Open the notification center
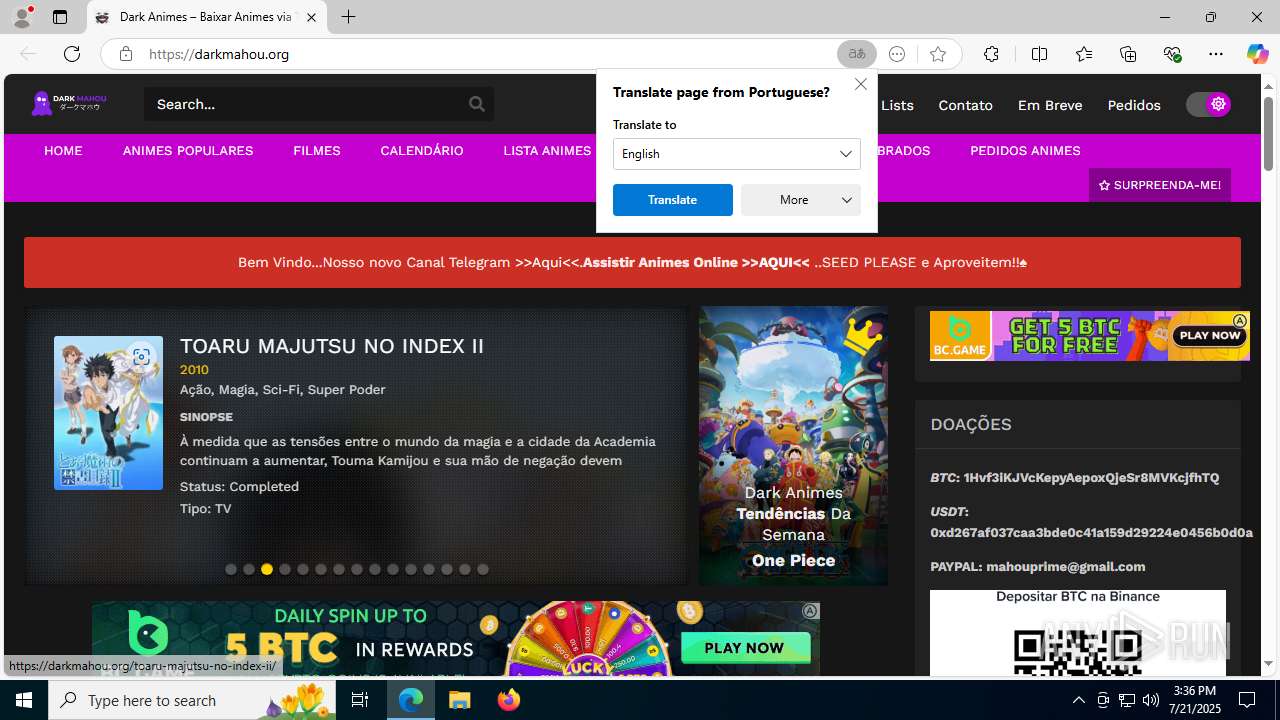The width and height of the screenshot is (1280, 720). 1248,700
